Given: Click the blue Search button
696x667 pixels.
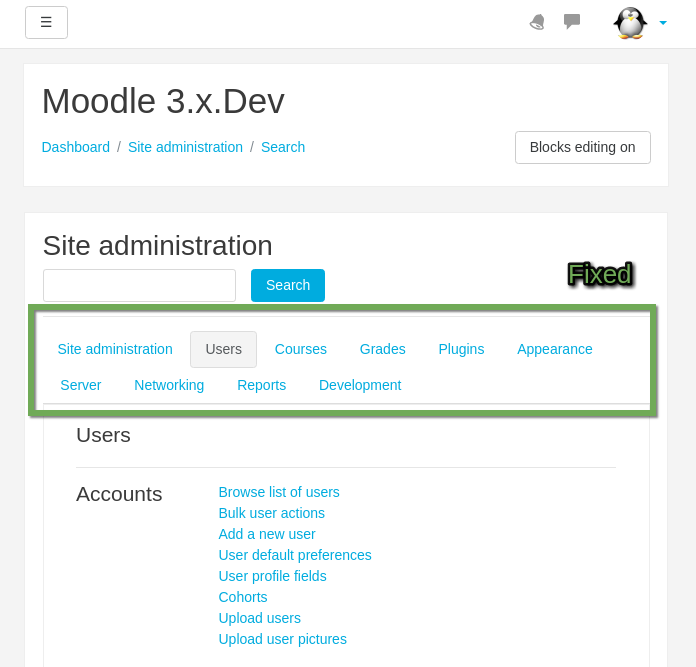Looking at the screenshot, I should click(288, 285).
